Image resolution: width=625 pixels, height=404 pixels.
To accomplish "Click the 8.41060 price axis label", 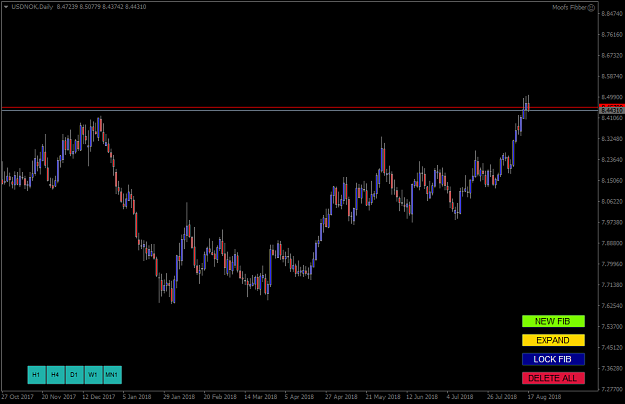I will 612,118.
